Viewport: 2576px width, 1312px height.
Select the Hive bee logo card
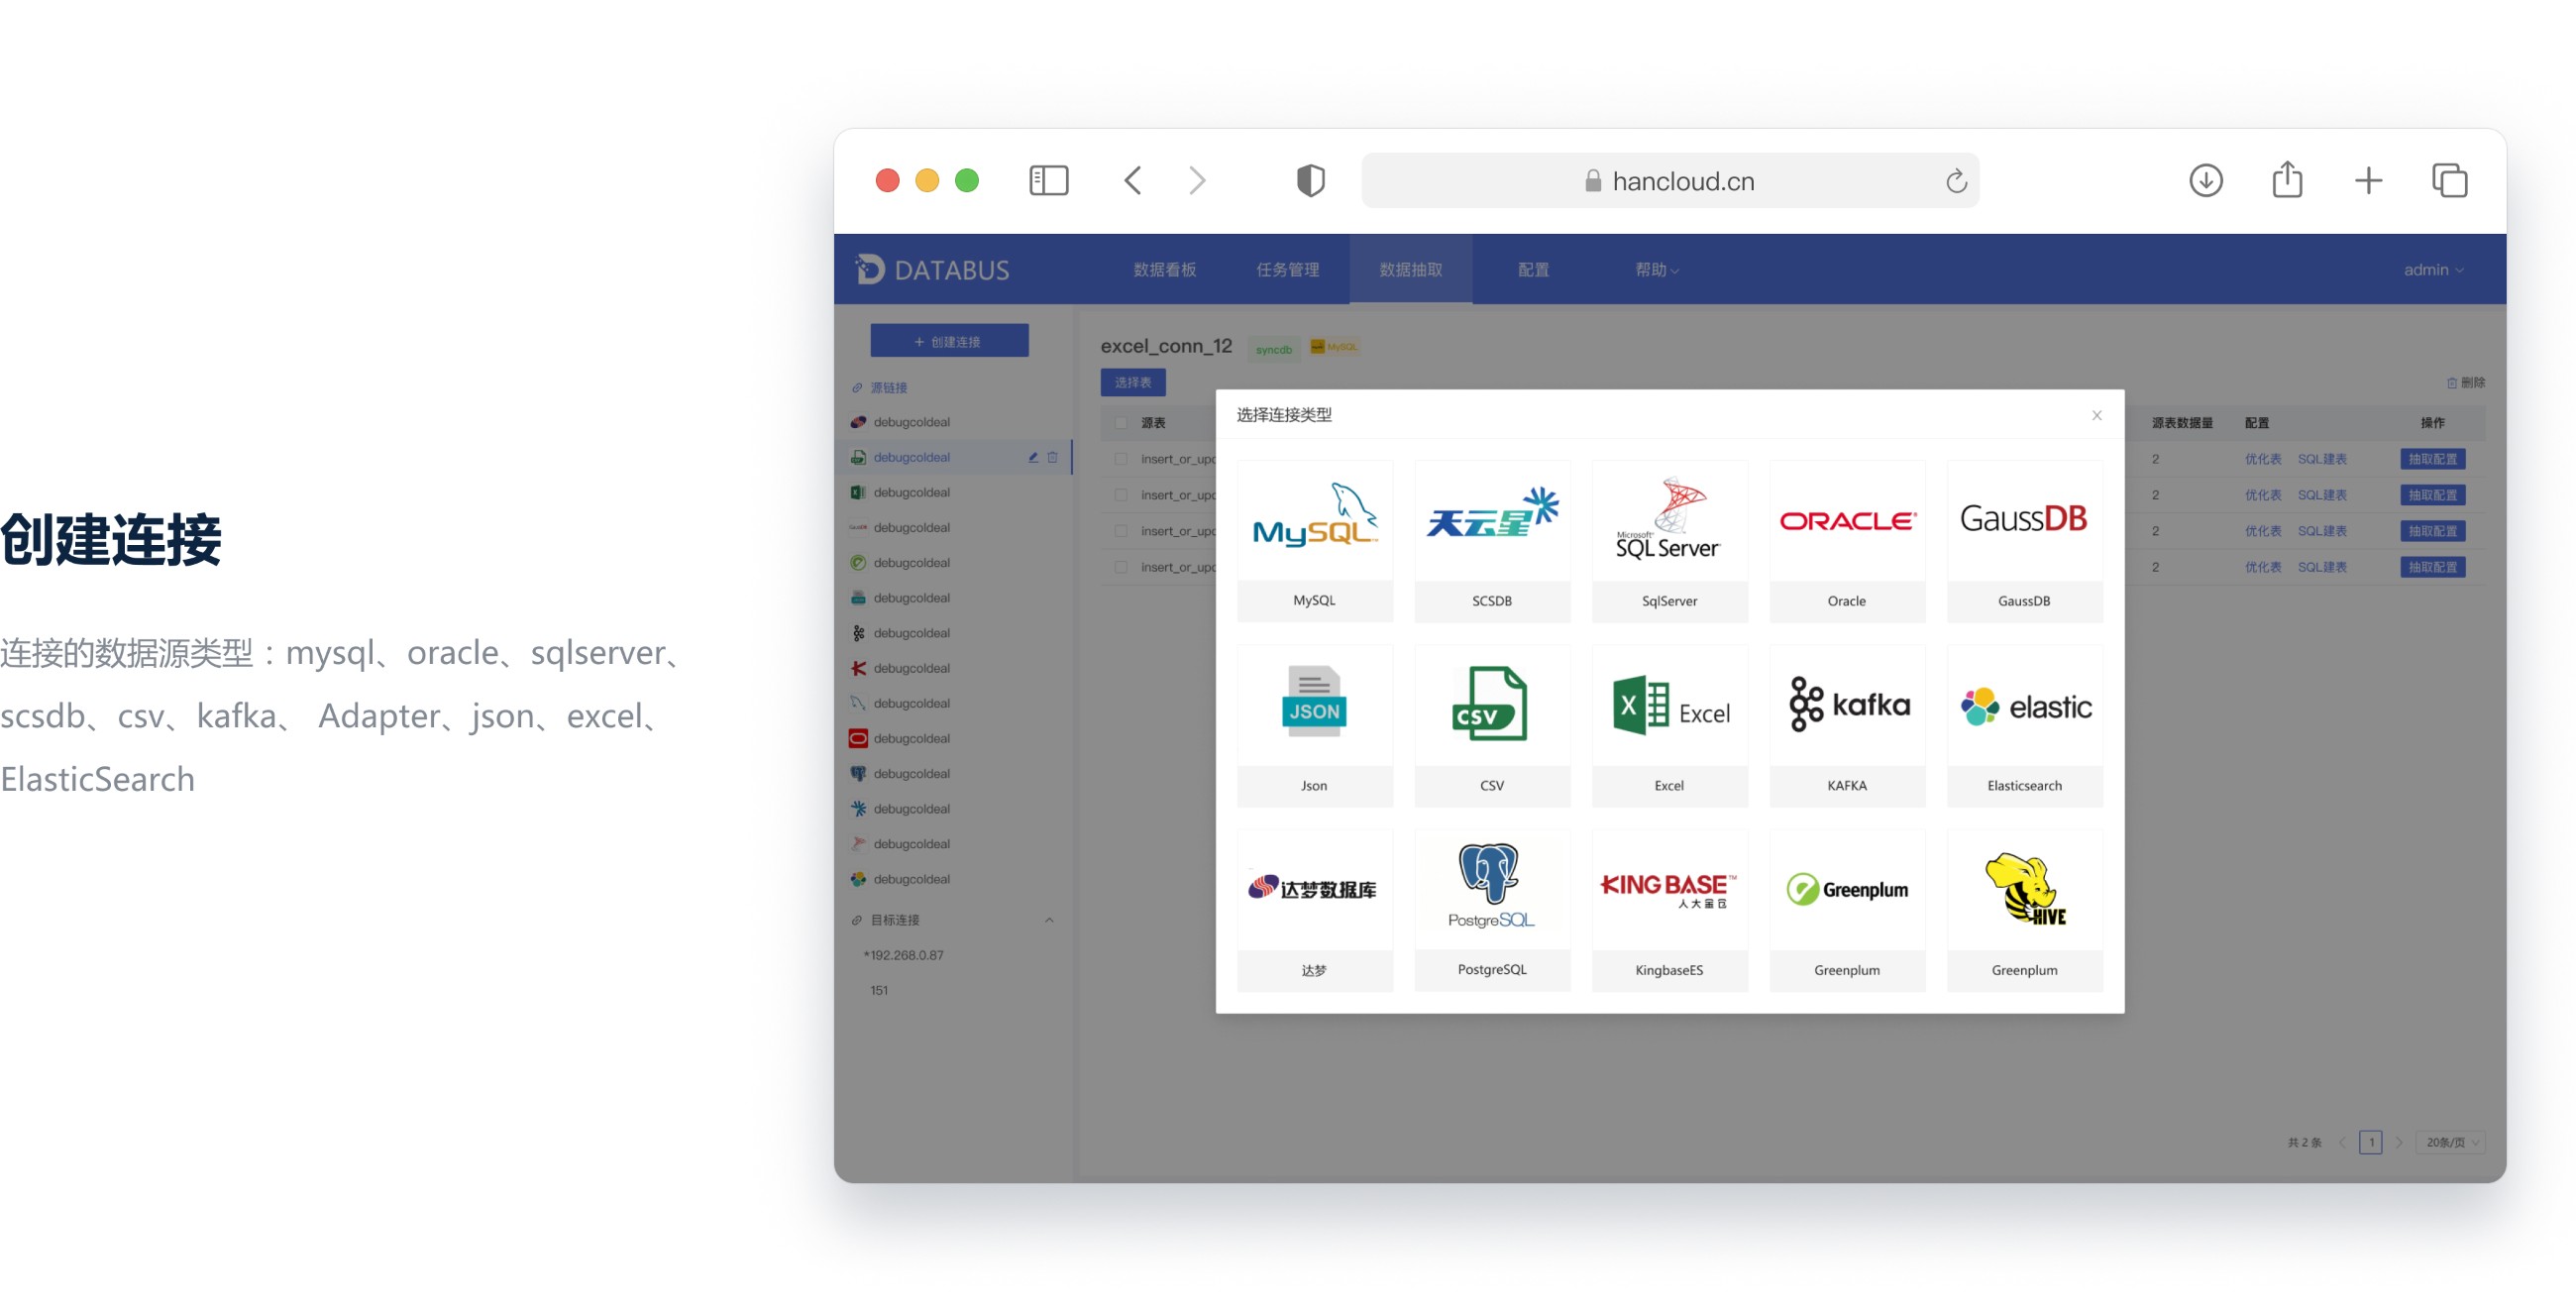click(x=2024, y=911)
